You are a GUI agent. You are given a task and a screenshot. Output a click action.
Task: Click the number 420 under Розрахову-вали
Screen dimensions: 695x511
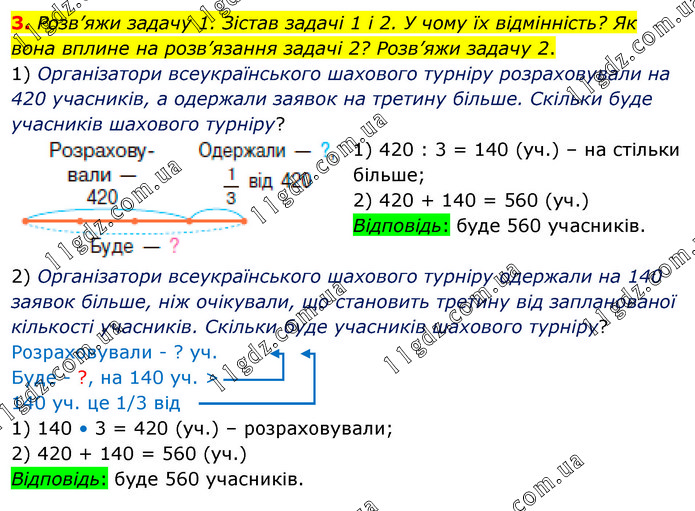pyautogui.click(x=101, y=196)
